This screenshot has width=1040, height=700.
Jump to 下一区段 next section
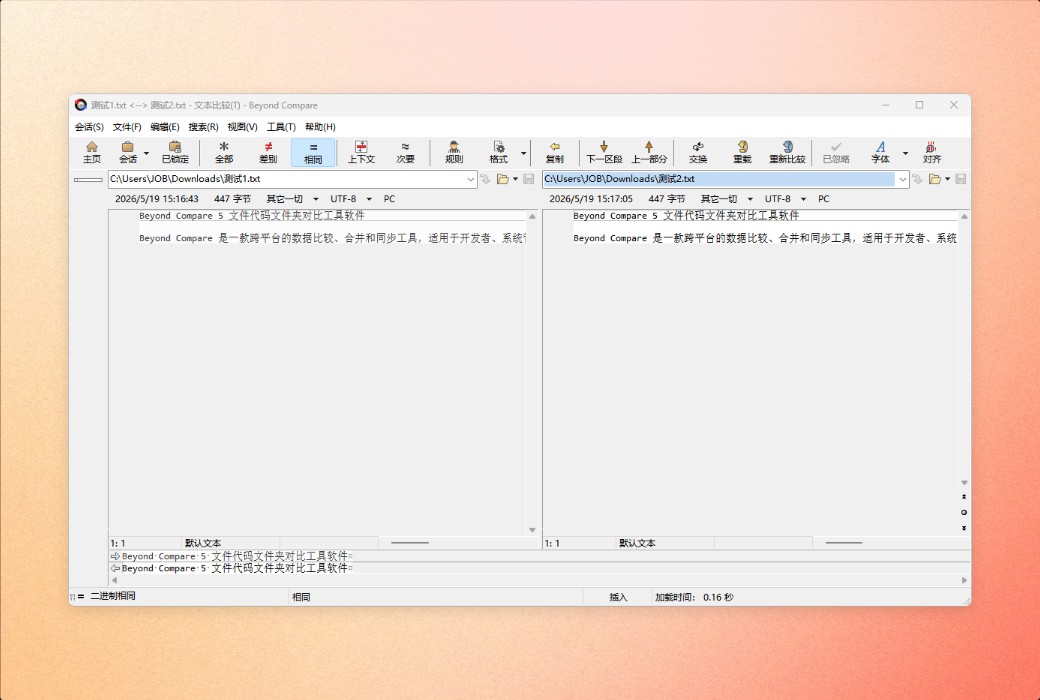click(x=604, y=152)
